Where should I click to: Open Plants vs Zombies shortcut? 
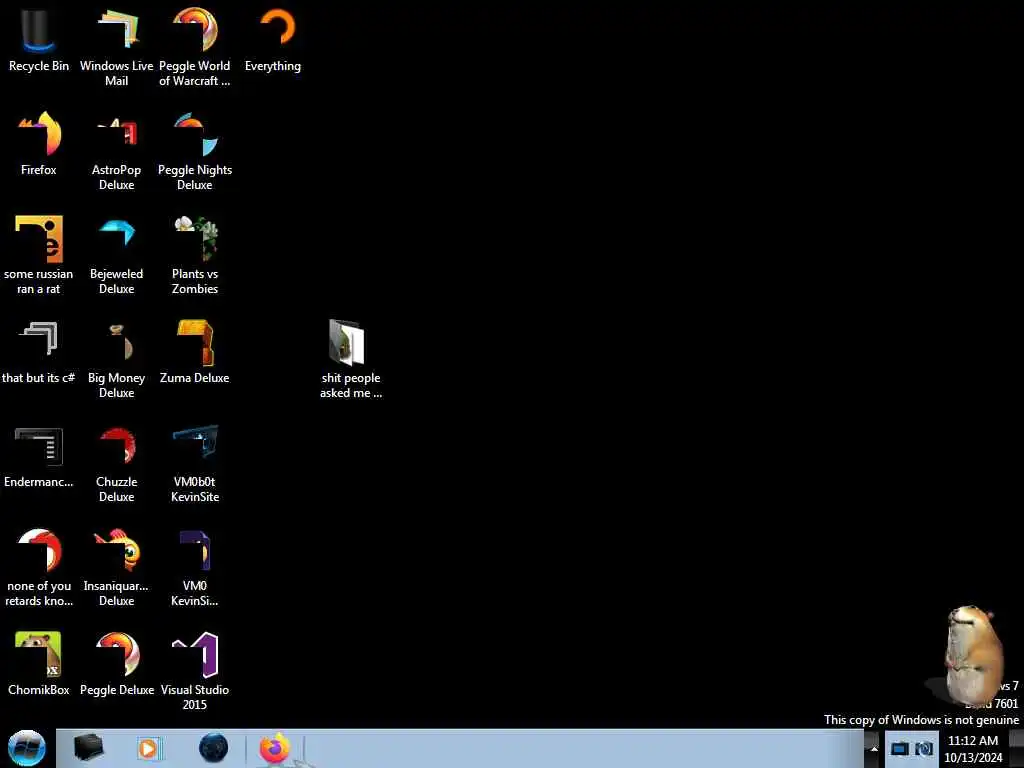click(195, 255)
